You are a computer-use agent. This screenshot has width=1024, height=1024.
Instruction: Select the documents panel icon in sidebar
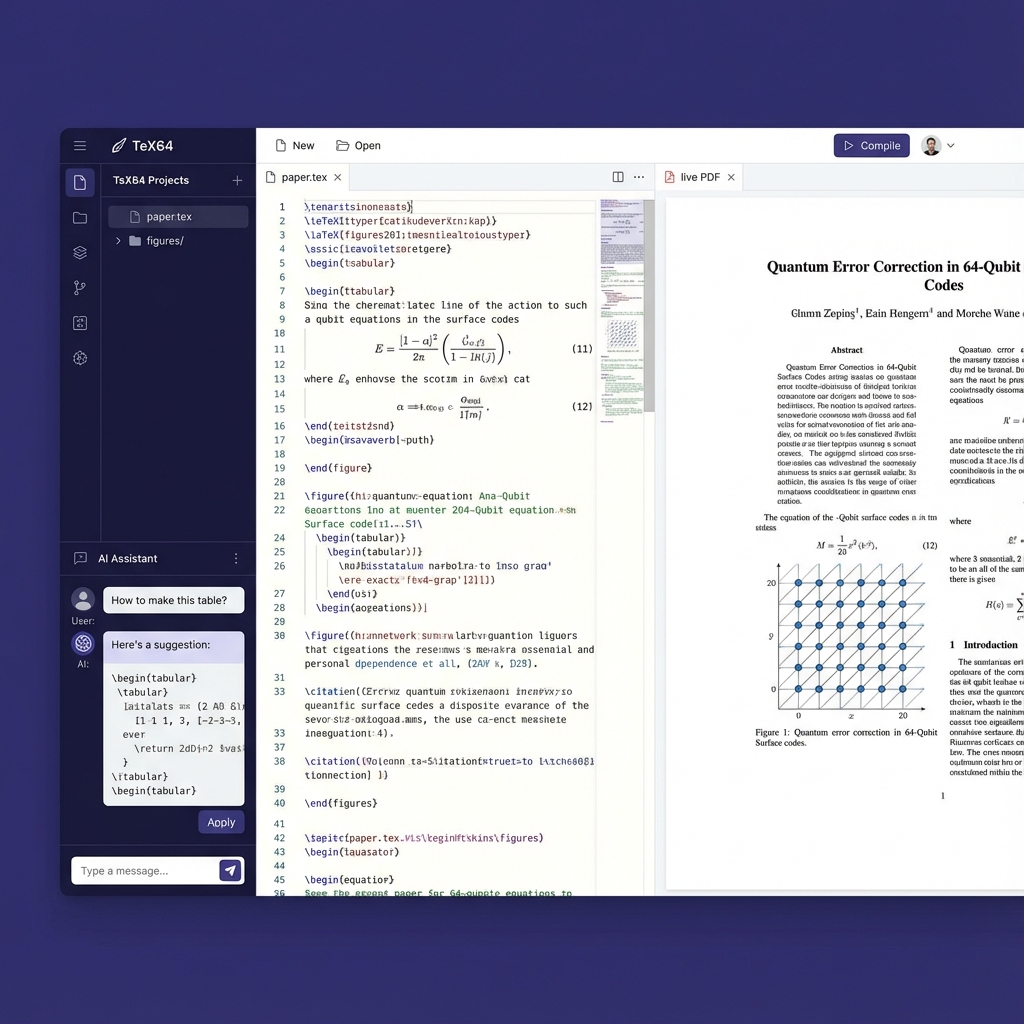coord(80,182)
